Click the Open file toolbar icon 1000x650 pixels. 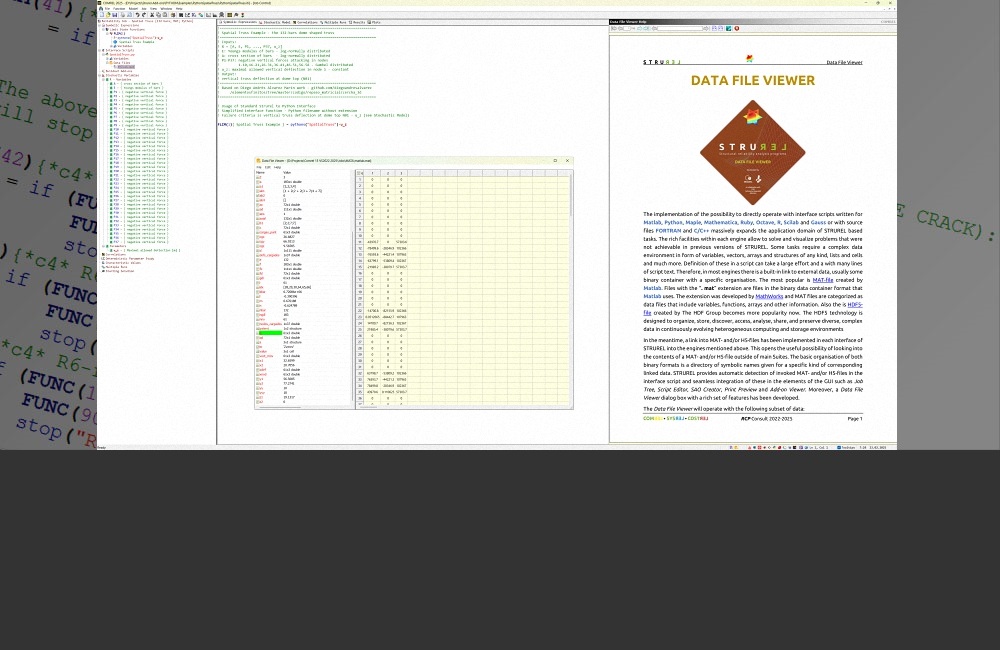point(108,15)
